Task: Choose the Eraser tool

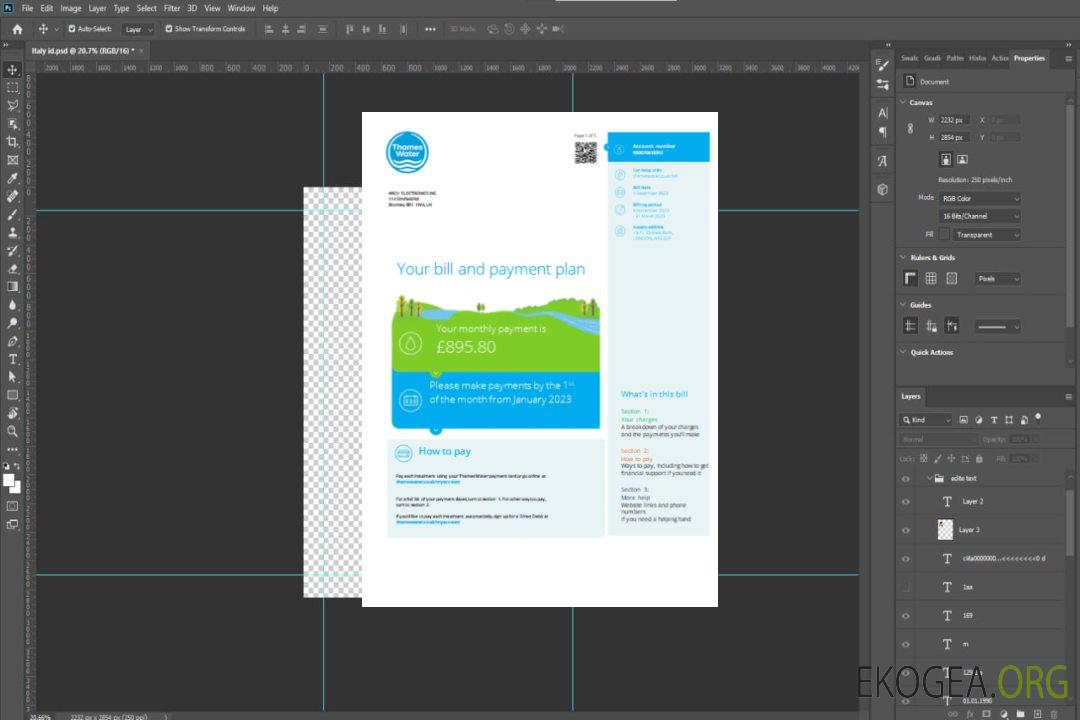Action: [13, 269]
